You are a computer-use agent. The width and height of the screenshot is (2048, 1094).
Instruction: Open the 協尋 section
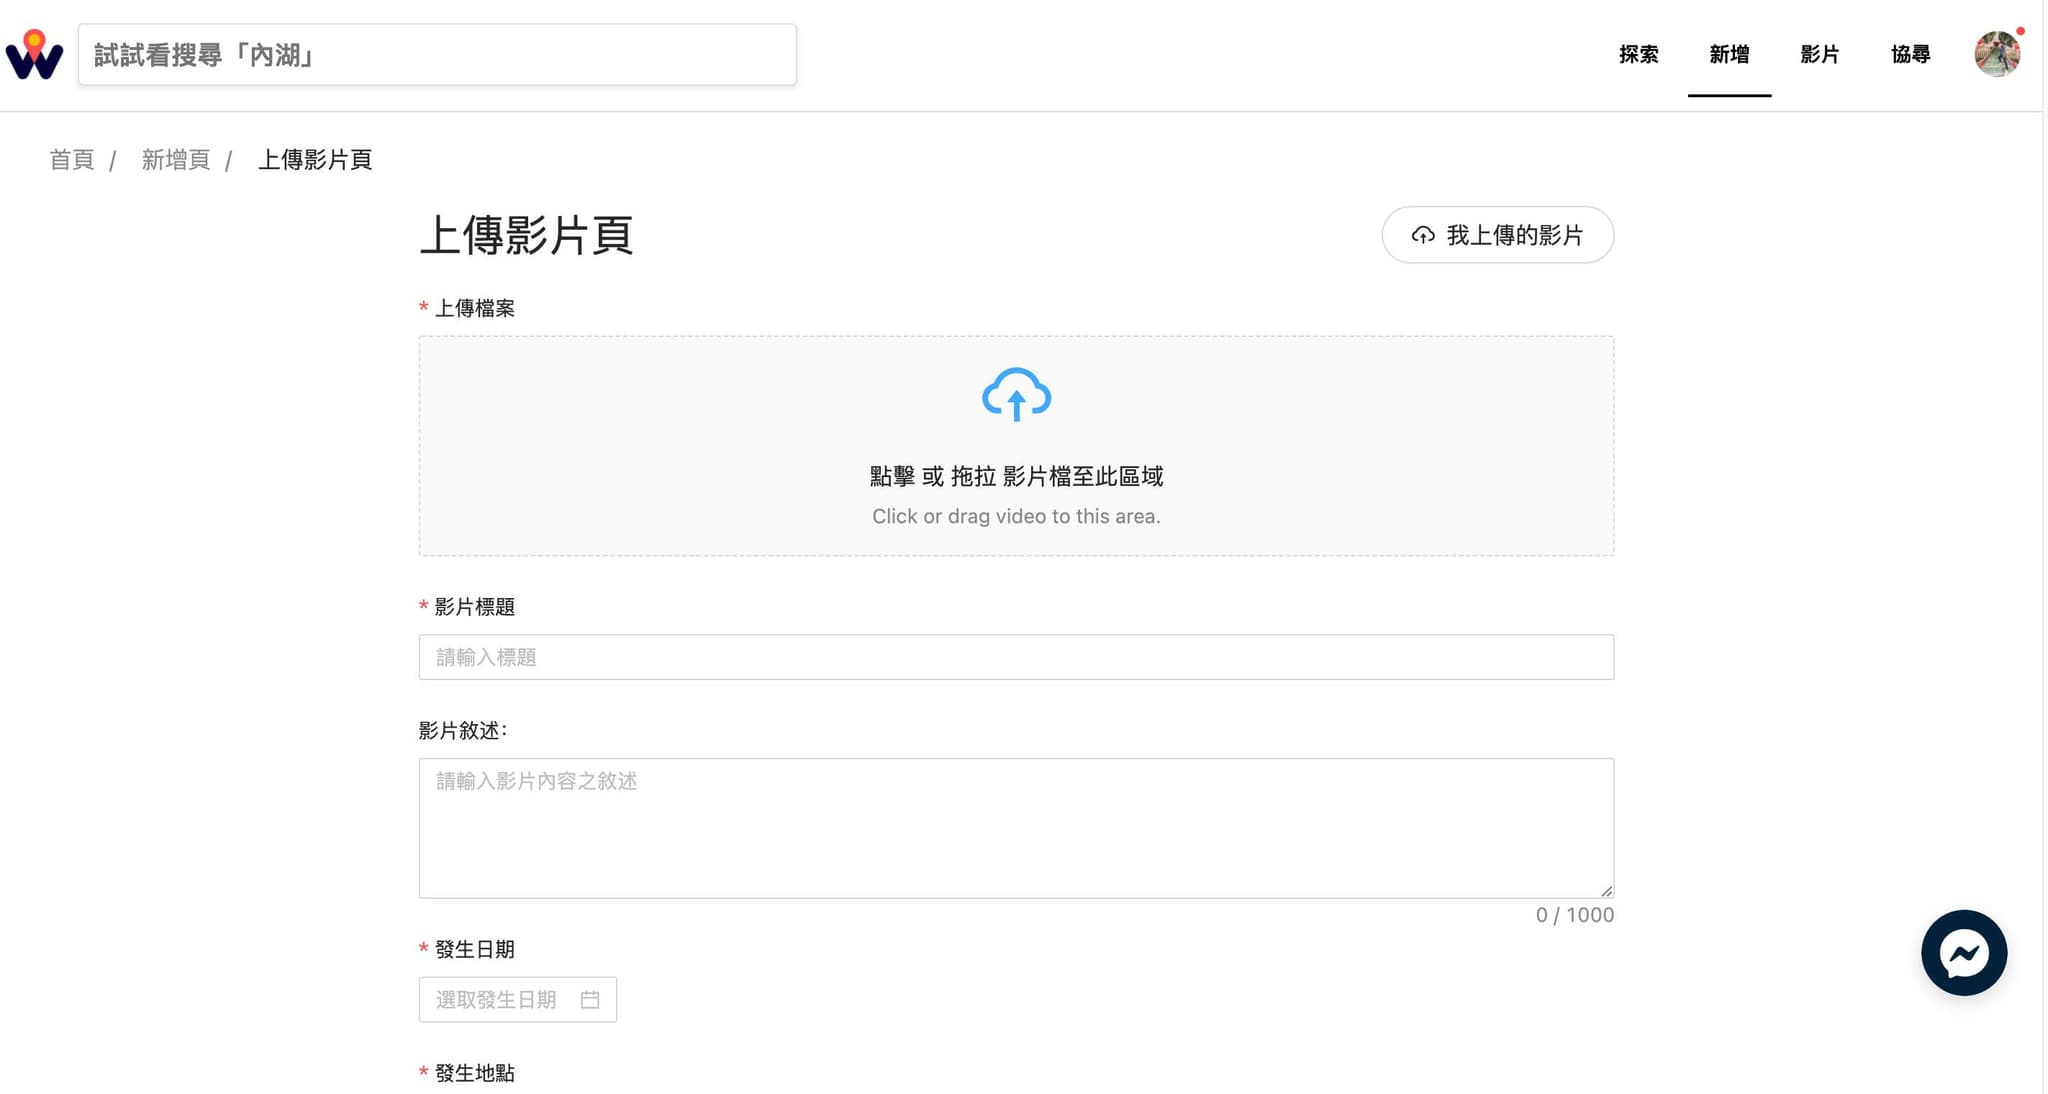coord(1912,55)
